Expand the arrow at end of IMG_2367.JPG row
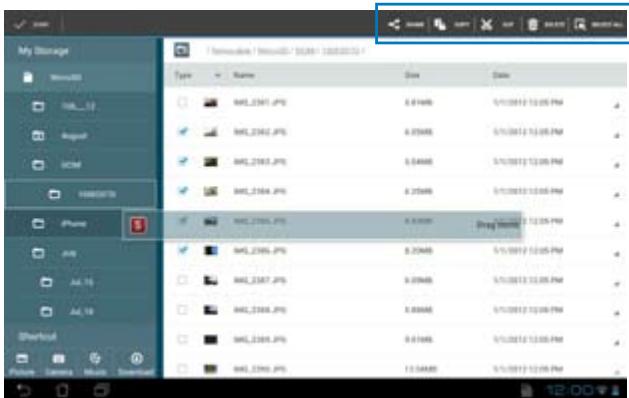The image size is (629, 398). 617,284
